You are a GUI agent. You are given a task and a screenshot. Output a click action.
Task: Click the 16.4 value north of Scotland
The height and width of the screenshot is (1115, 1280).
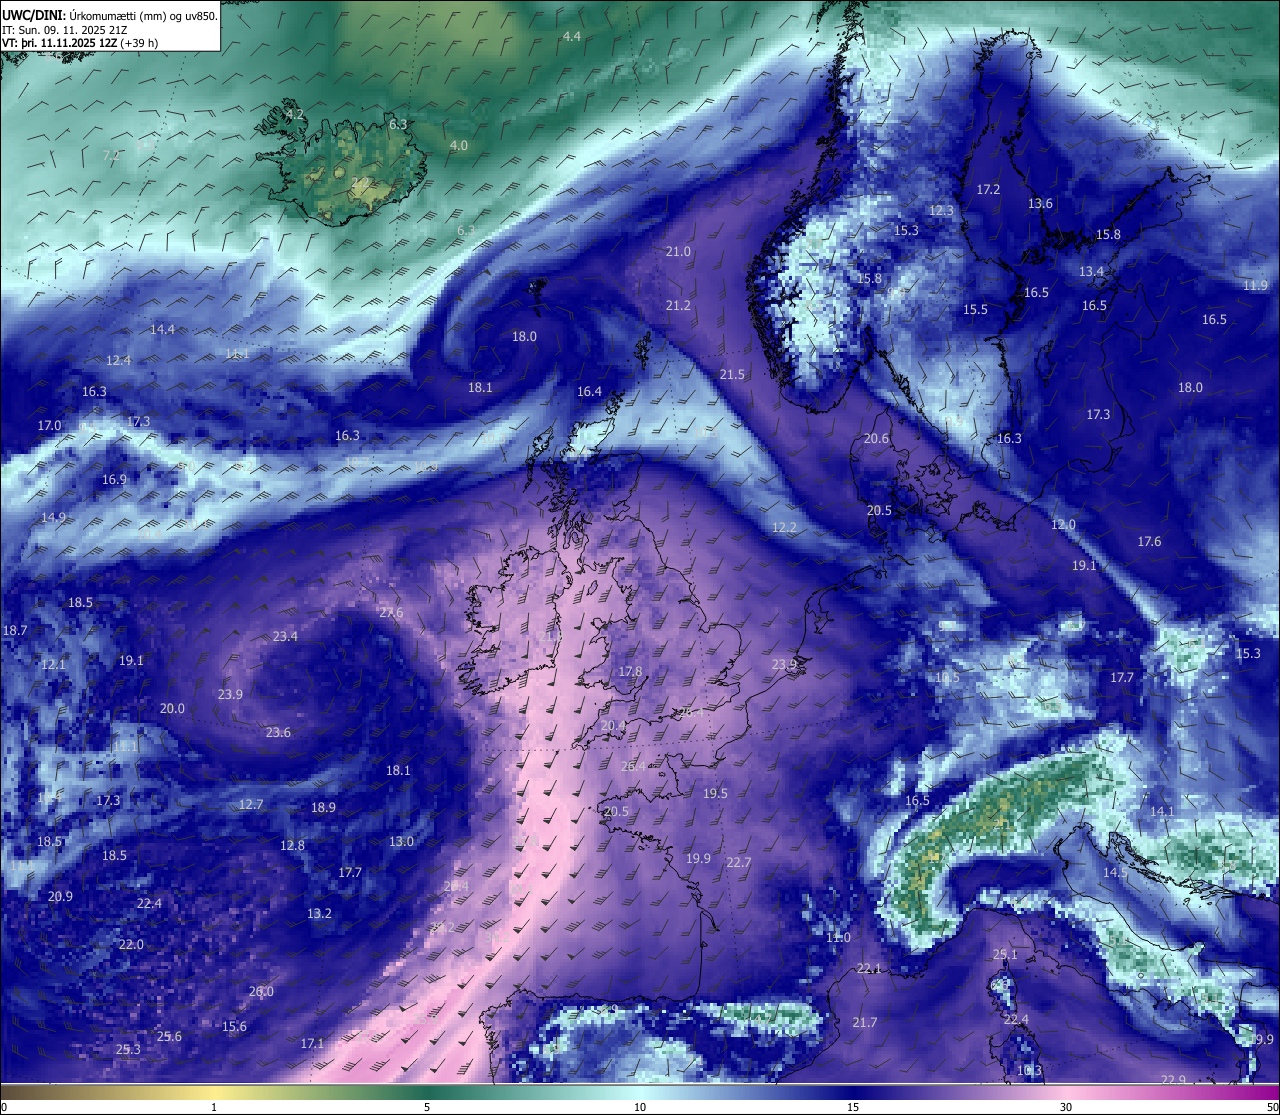click(x=589, y=392)
